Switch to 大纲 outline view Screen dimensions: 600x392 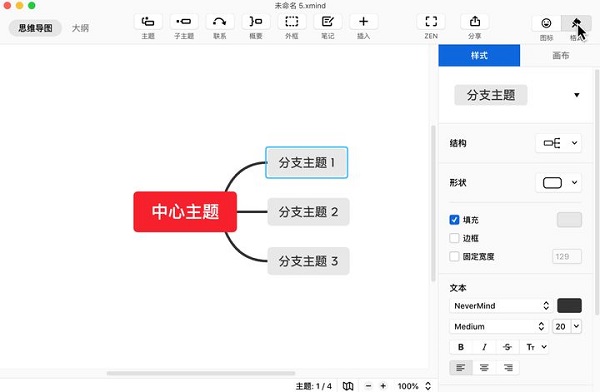(80, 28)
